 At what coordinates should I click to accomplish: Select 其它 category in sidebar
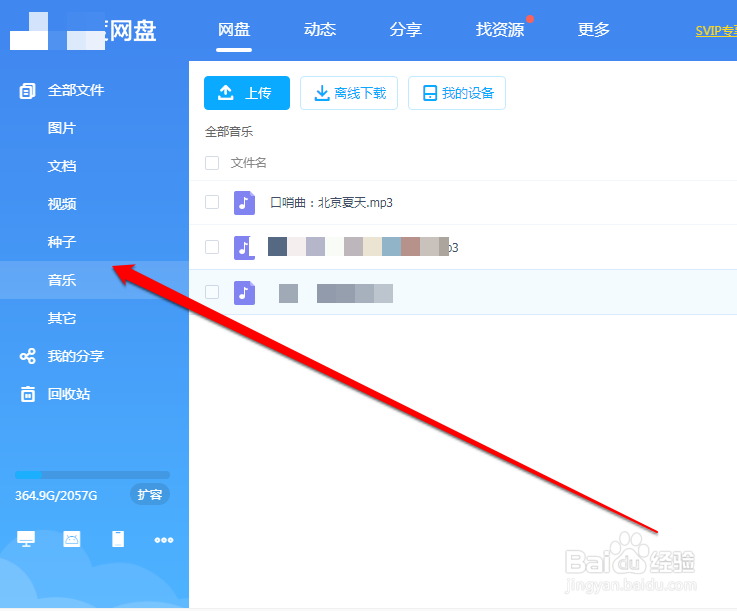62,318
